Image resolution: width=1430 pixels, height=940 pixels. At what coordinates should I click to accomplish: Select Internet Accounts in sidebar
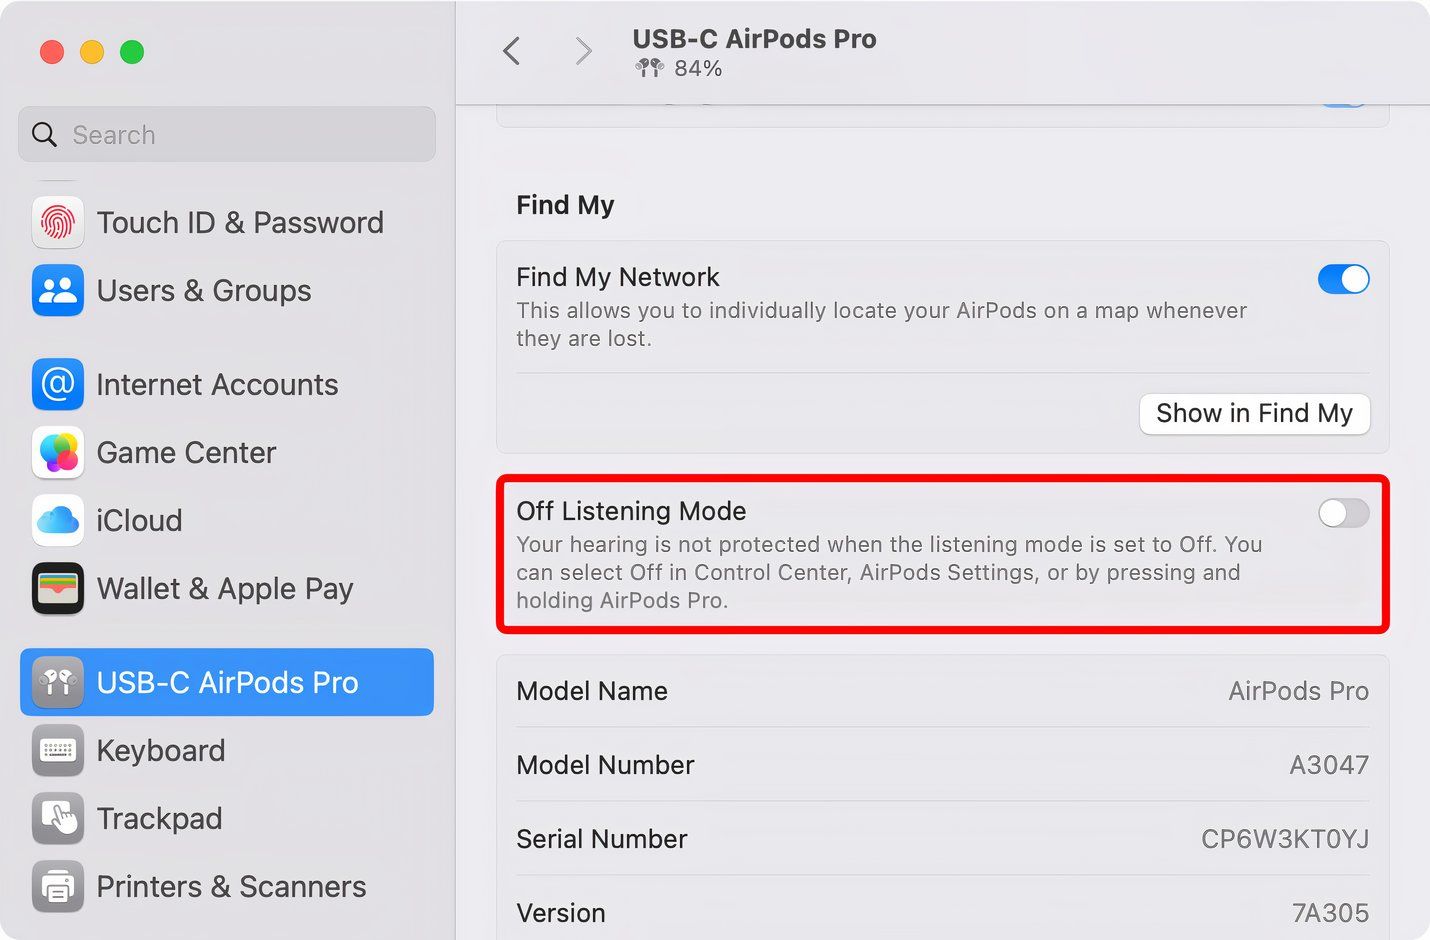click(x=227, y=384)
